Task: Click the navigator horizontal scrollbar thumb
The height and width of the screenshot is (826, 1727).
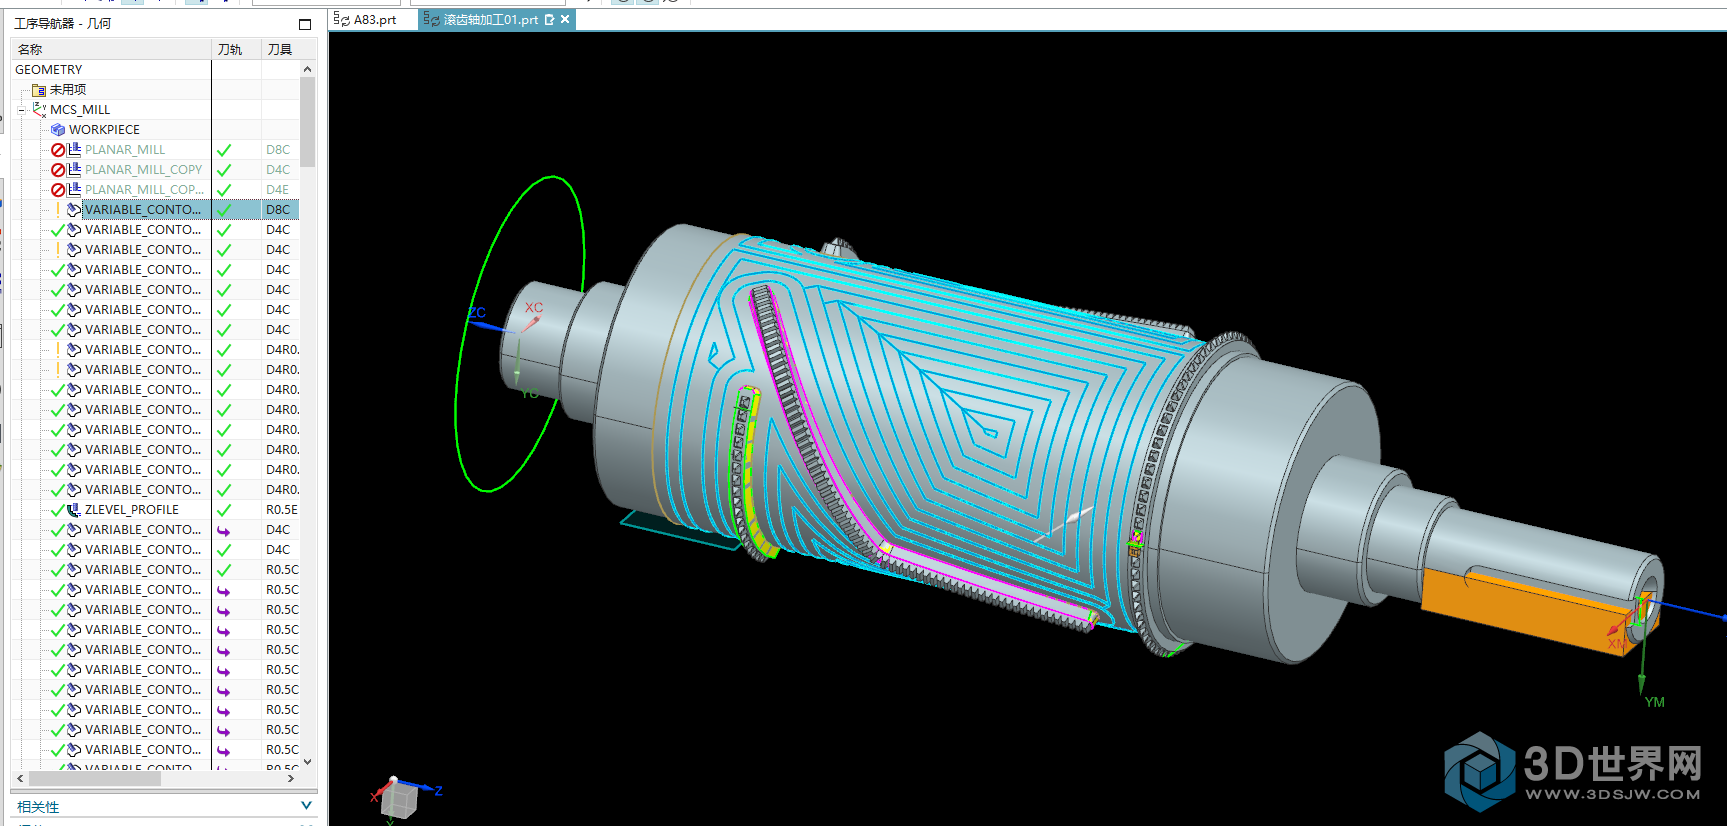Action: tap(95, 778)
